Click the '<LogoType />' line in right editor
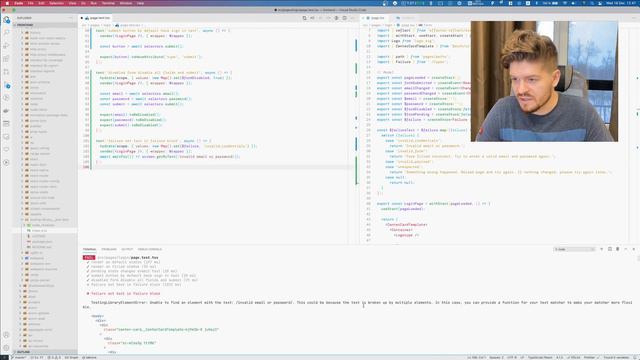 click(406, 235)
